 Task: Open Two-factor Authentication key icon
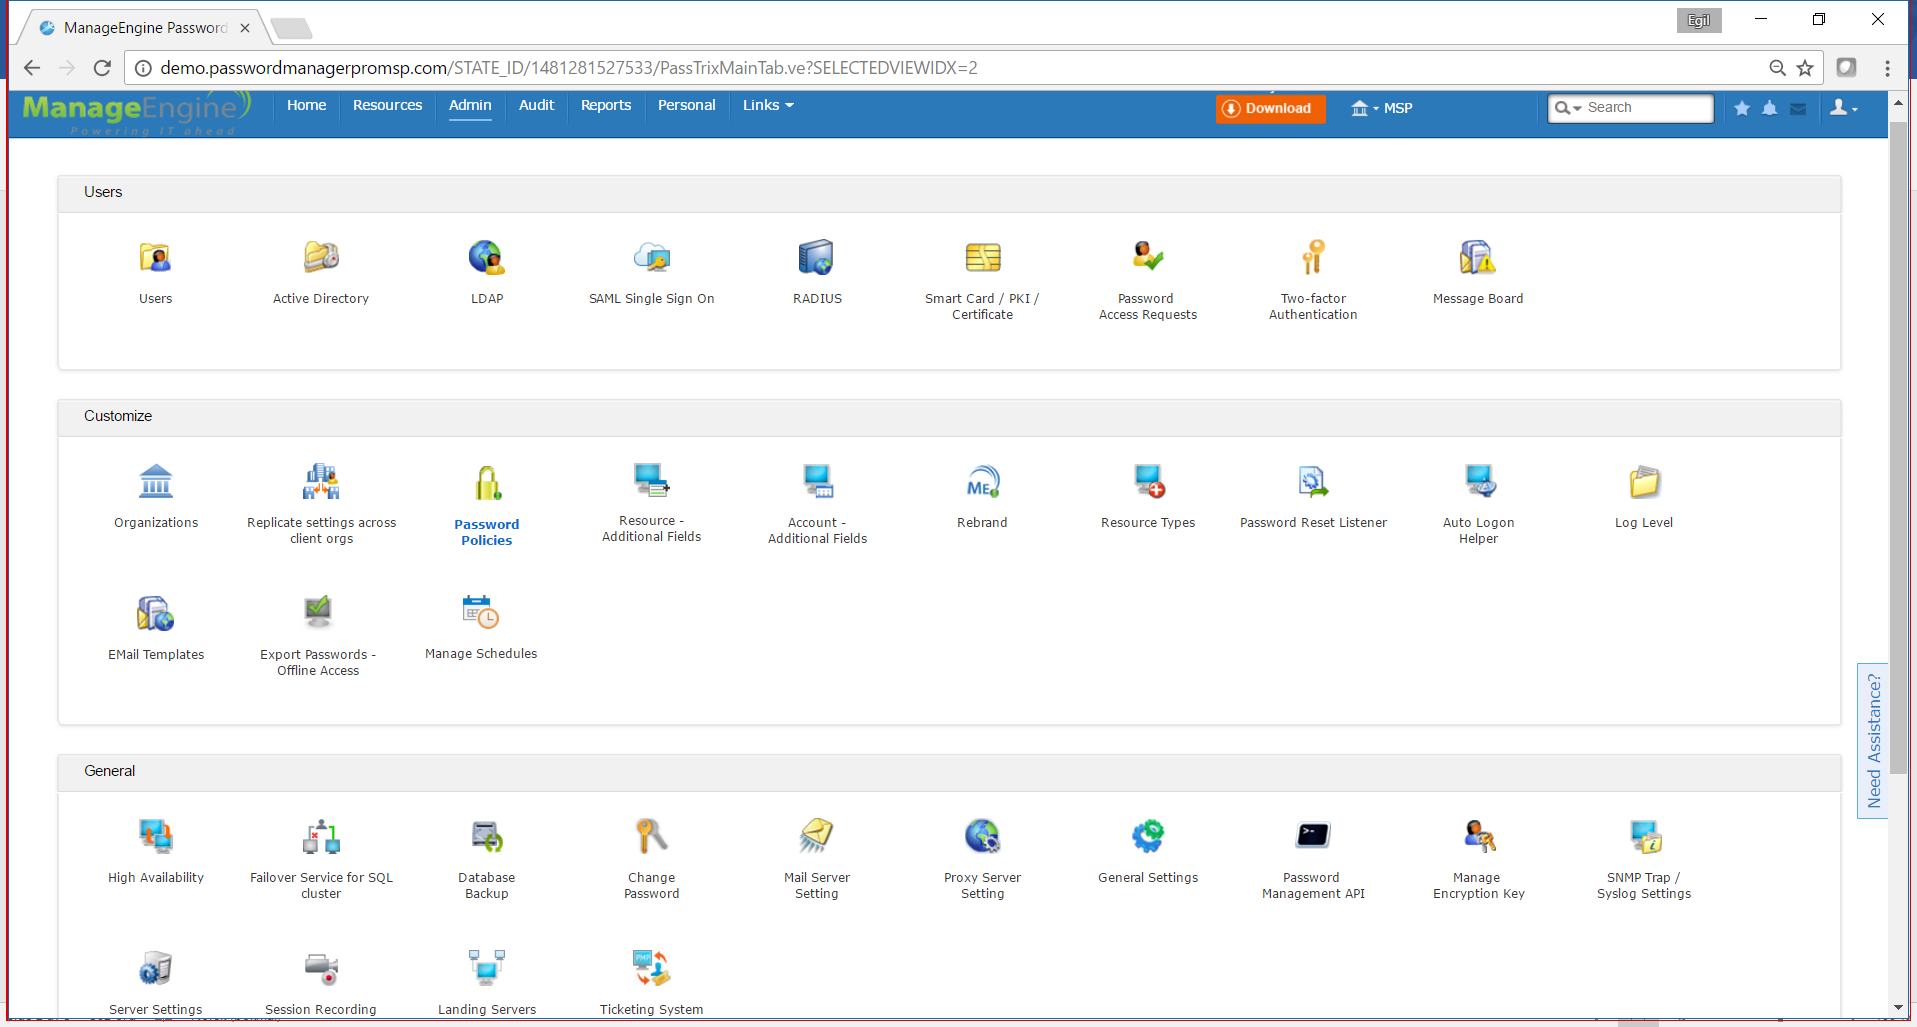pyautogui.click(x=1313, y=257)
